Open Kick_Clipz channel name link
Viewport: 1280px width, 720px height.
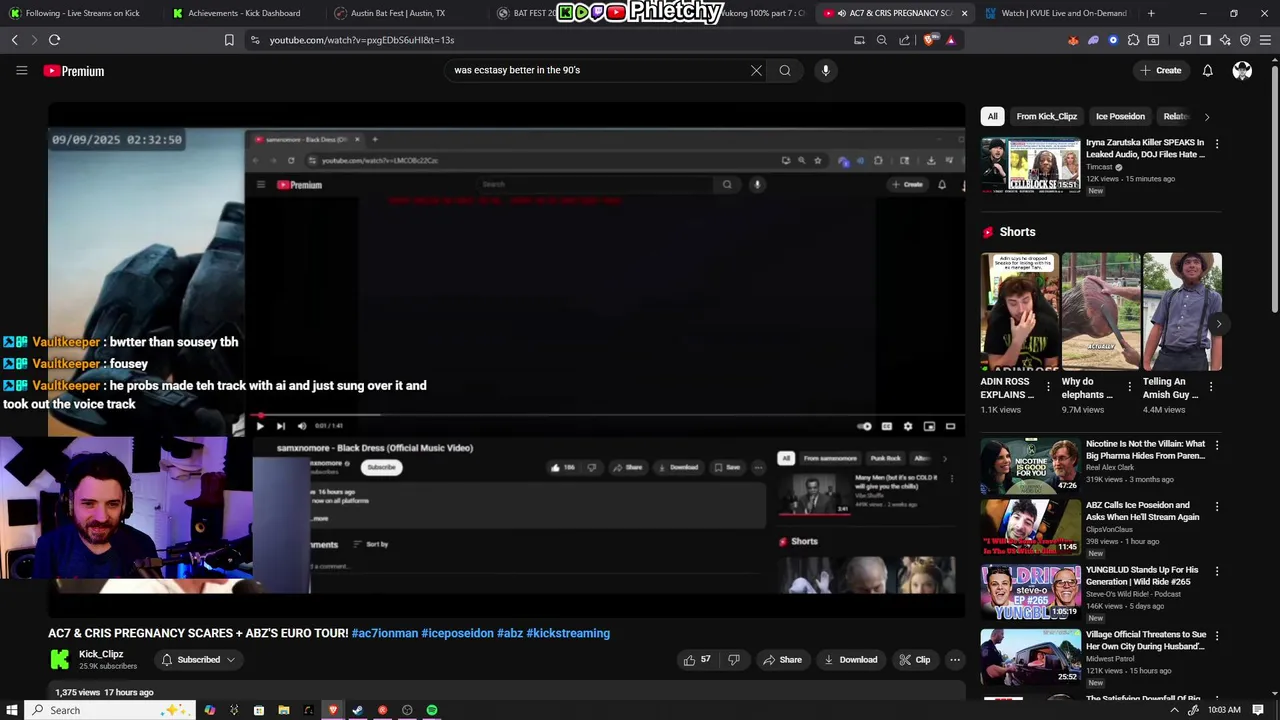tap(101, 654)
